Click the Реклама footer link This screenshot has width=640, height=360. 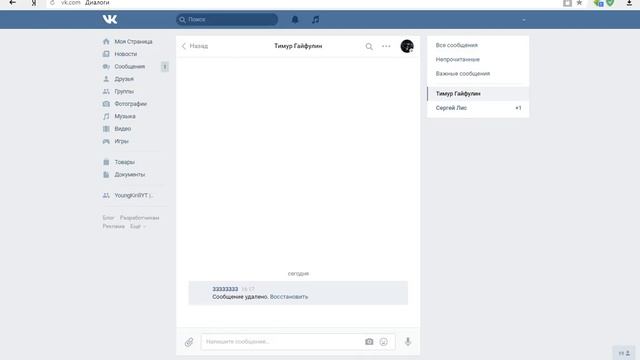coord(113,227)
